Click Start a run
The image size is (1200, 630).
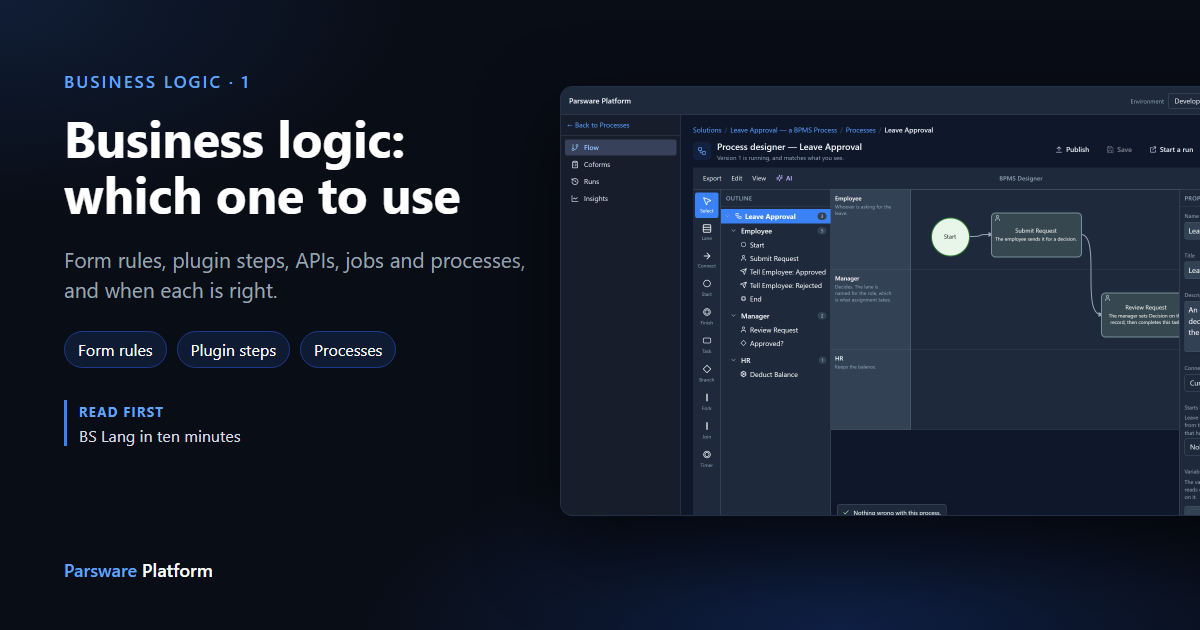point(1171,150)
